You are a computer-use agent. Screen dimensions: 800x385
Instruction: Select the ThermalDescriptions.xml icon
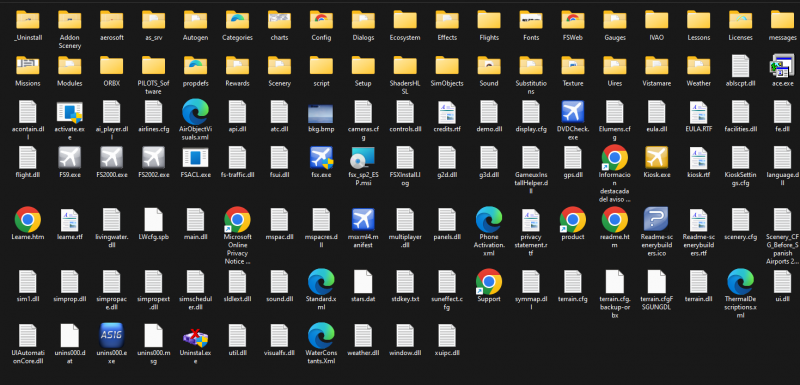click(740, 281)
